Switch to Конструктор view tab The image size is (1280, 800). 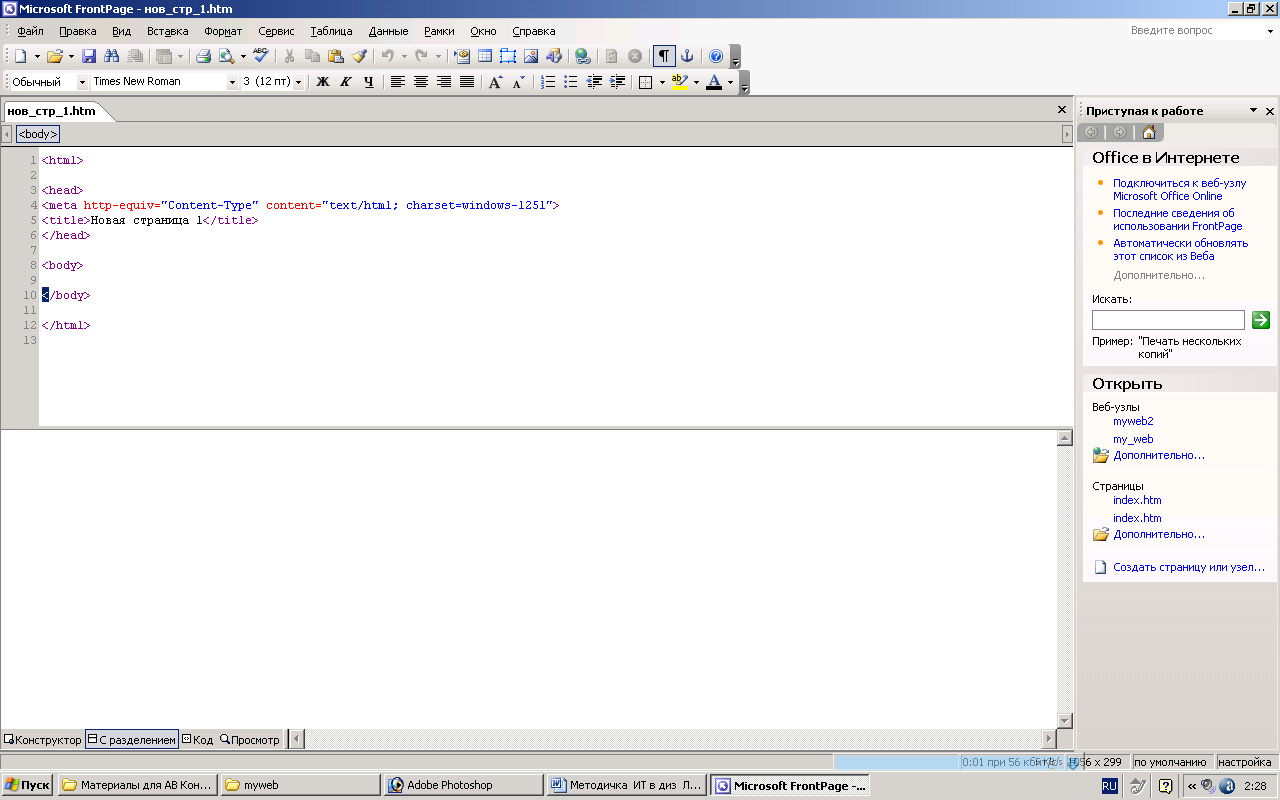[x=43, y=740]
